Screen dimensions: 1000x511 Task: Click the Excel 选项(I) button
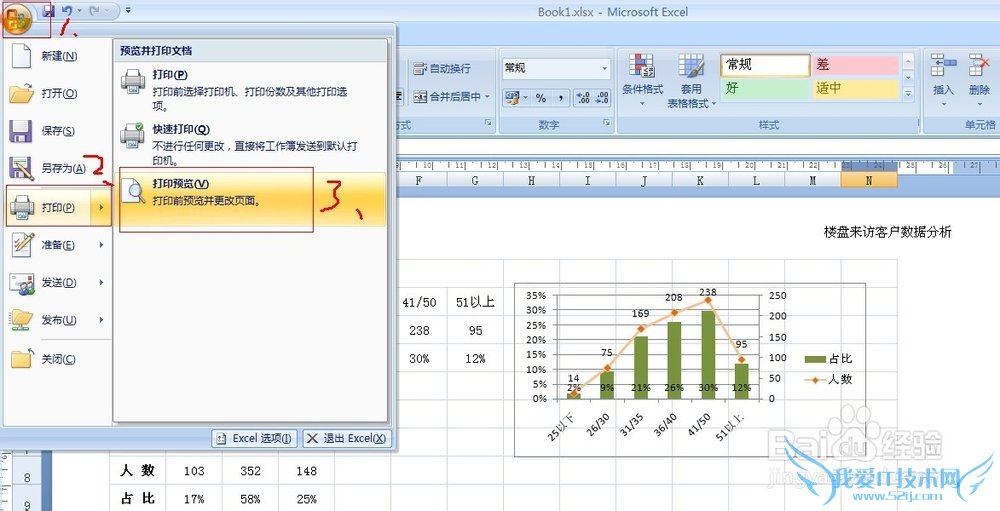[x=254, y=439]
